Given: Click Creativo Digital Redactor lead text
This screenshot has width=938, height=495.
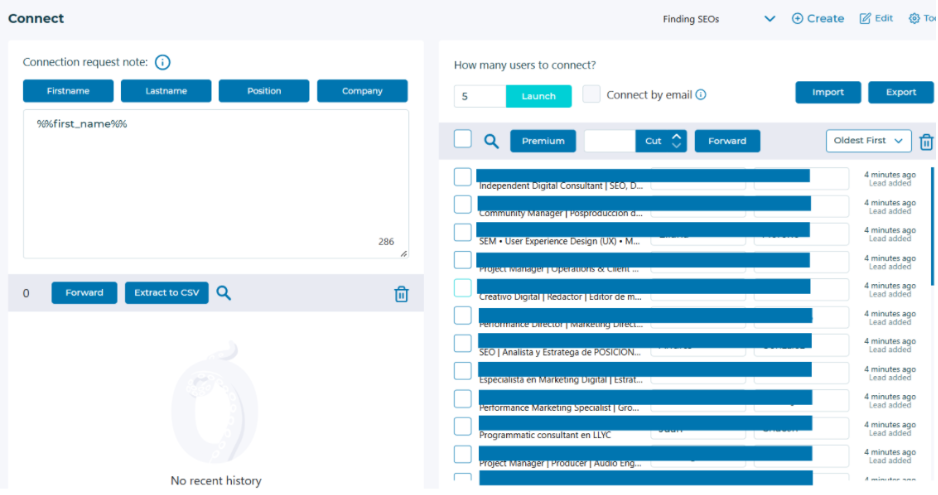Looking at the screenshot, I should tap(560, 297).
